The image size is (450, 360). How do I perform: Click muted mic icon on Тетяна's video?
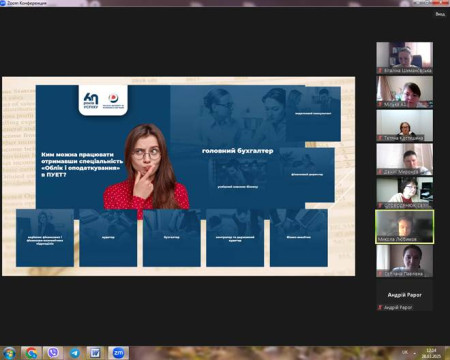(x=380, y=138)
